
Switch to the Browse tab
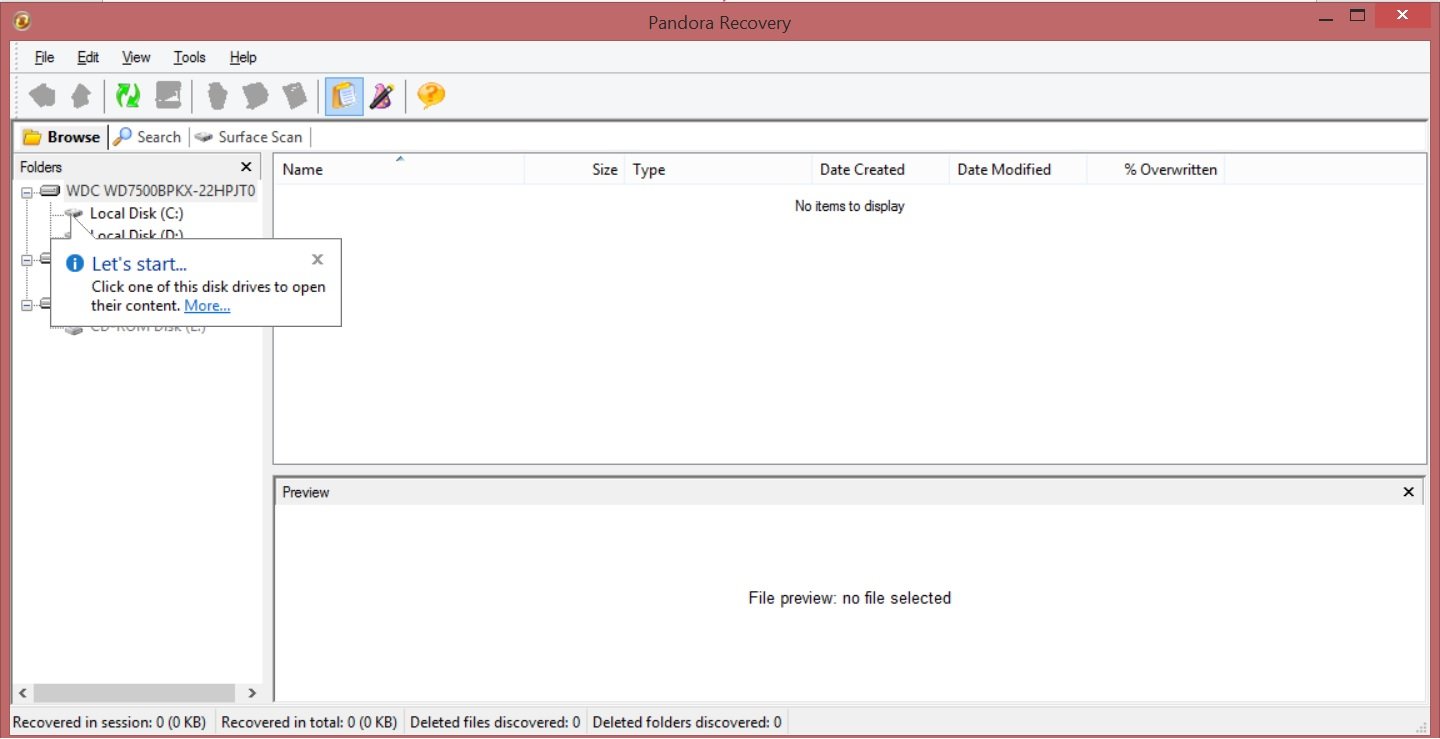coord(61,137)
